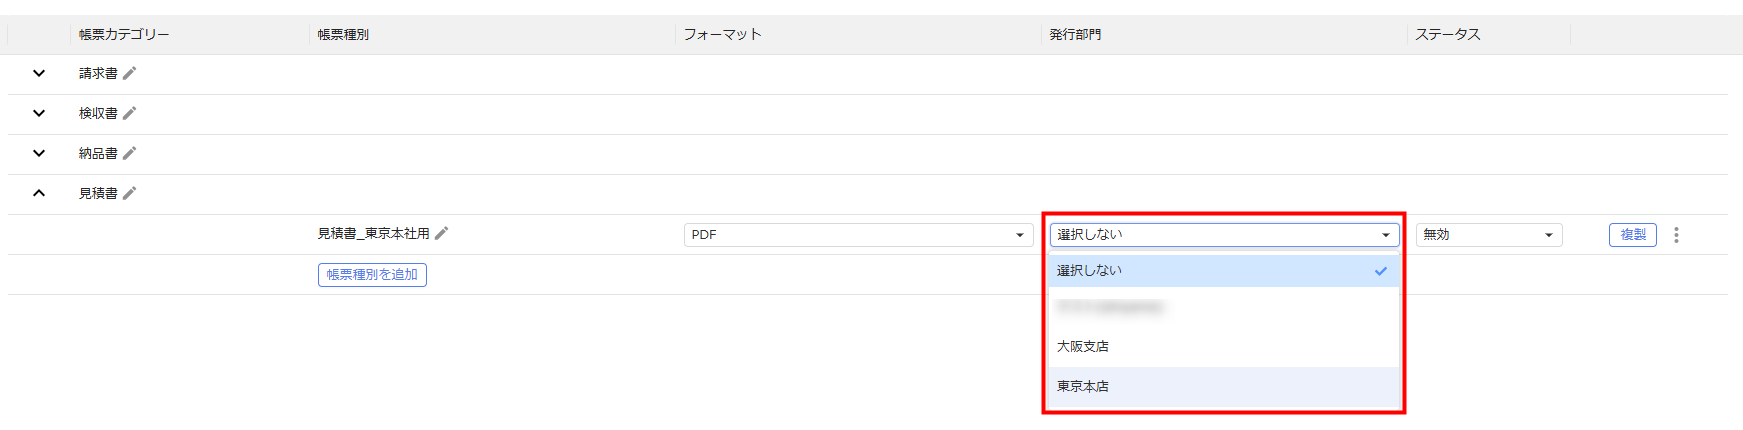Image resolution: width=1743 pixels, height=430 pixels.
Task: Click the pencil icon next to 請求書
Action: pyautogui.click(x=130, y=73)
